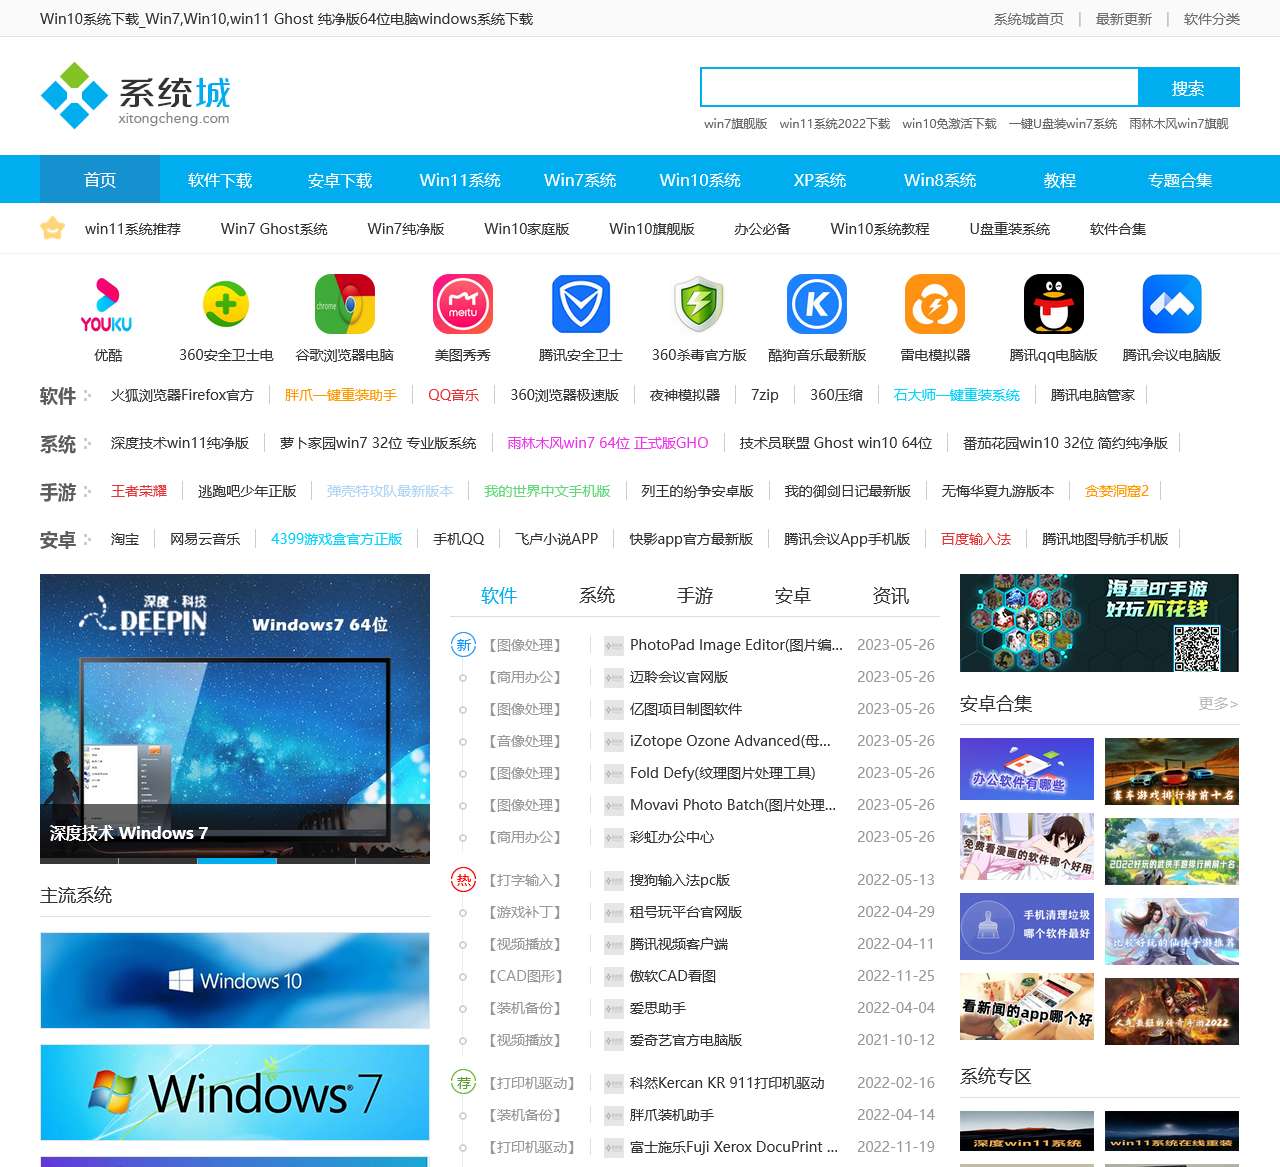Image resolution: width=1280 pixels, height=1167 pixels.
Task: Switch to the 手游 list tab
Action: pos(695,596)
